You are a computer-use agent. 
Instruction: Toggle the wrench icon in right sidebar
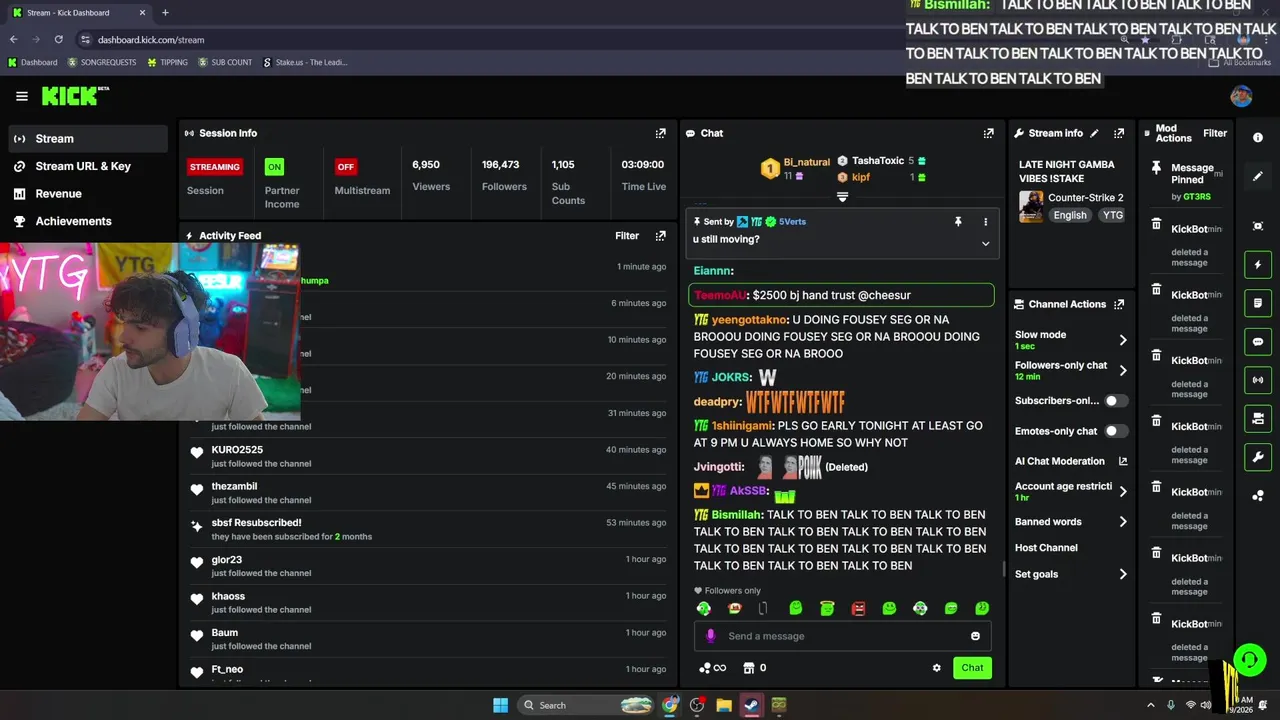(1258, 457)
